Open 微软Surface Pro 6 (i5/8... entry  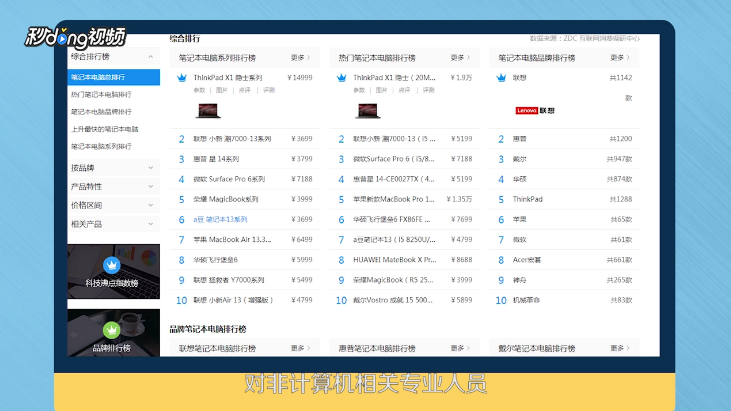click(x=394, y=159)
